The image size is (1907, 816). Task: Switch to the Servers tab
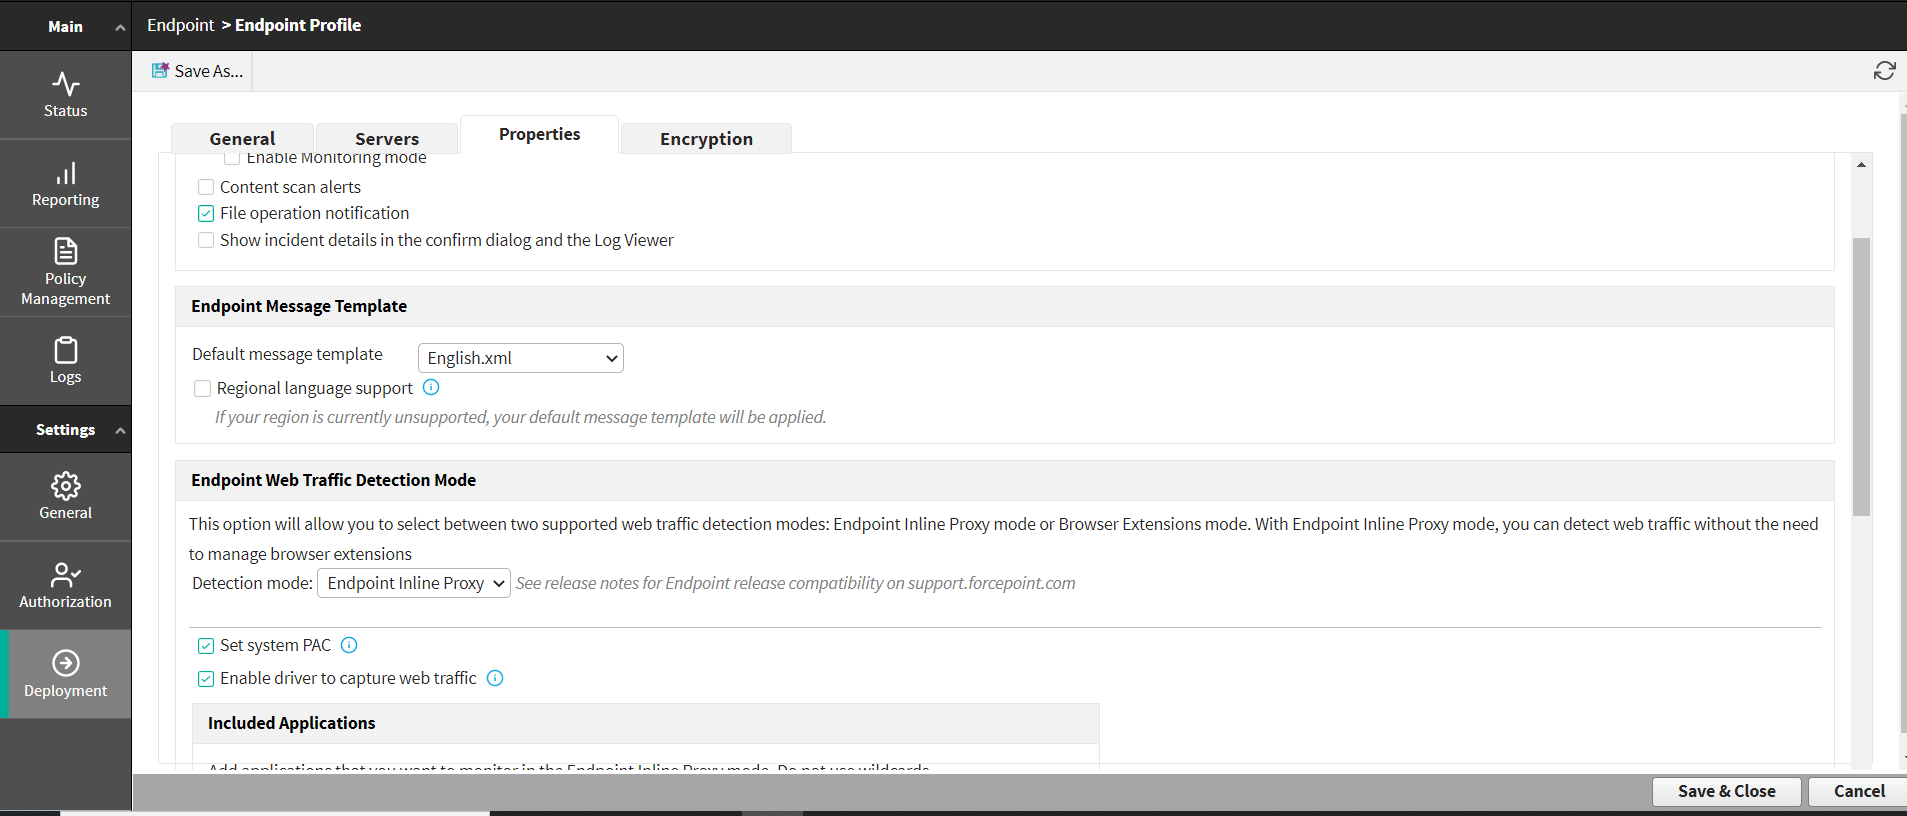coord(387,139)
